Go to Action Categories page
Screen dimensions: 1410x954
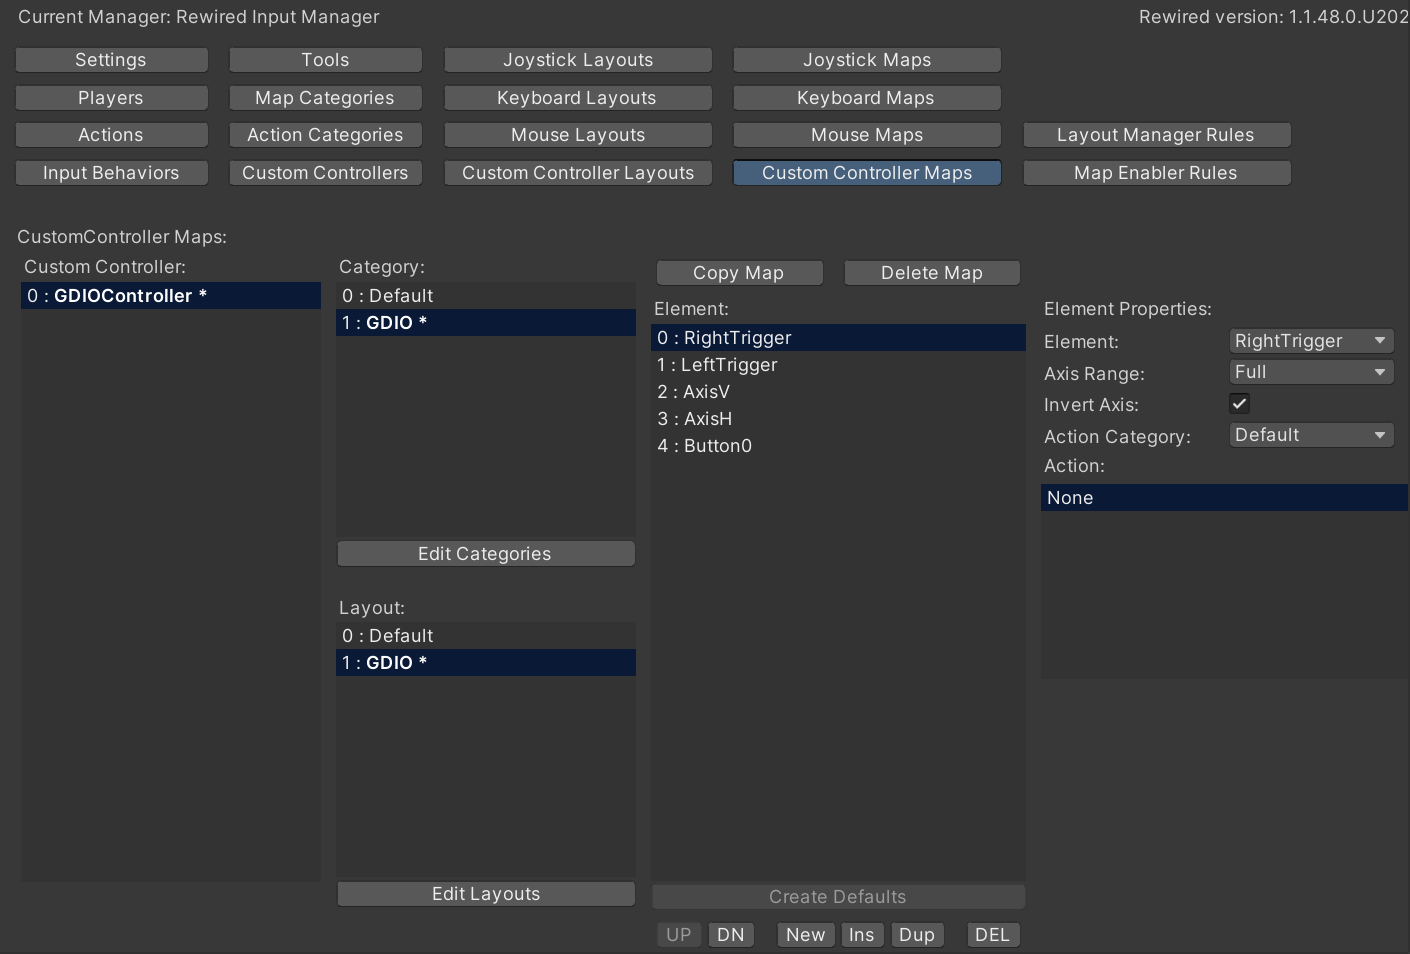tap(325, 135)
